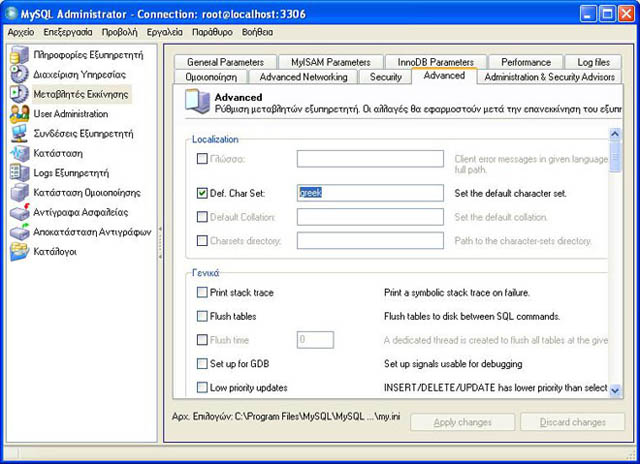Switch to the Log files tab

(593, 62)
